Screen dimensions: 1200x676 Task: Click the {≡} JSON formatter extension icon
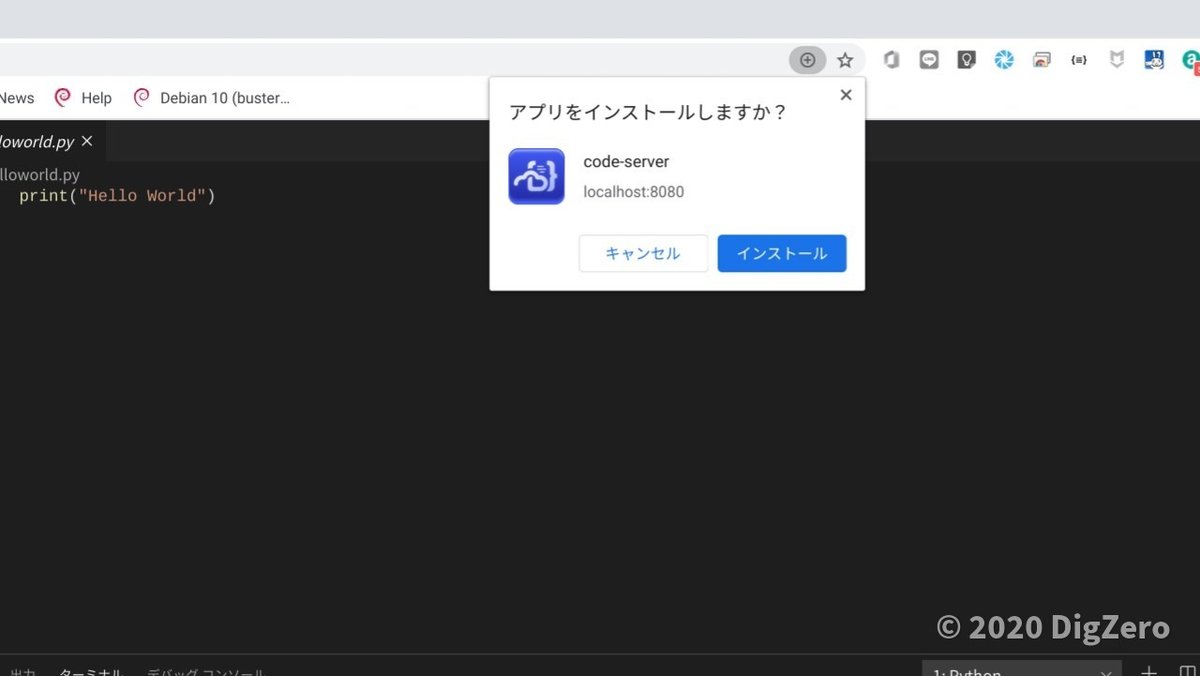[x=1078, y=60]
